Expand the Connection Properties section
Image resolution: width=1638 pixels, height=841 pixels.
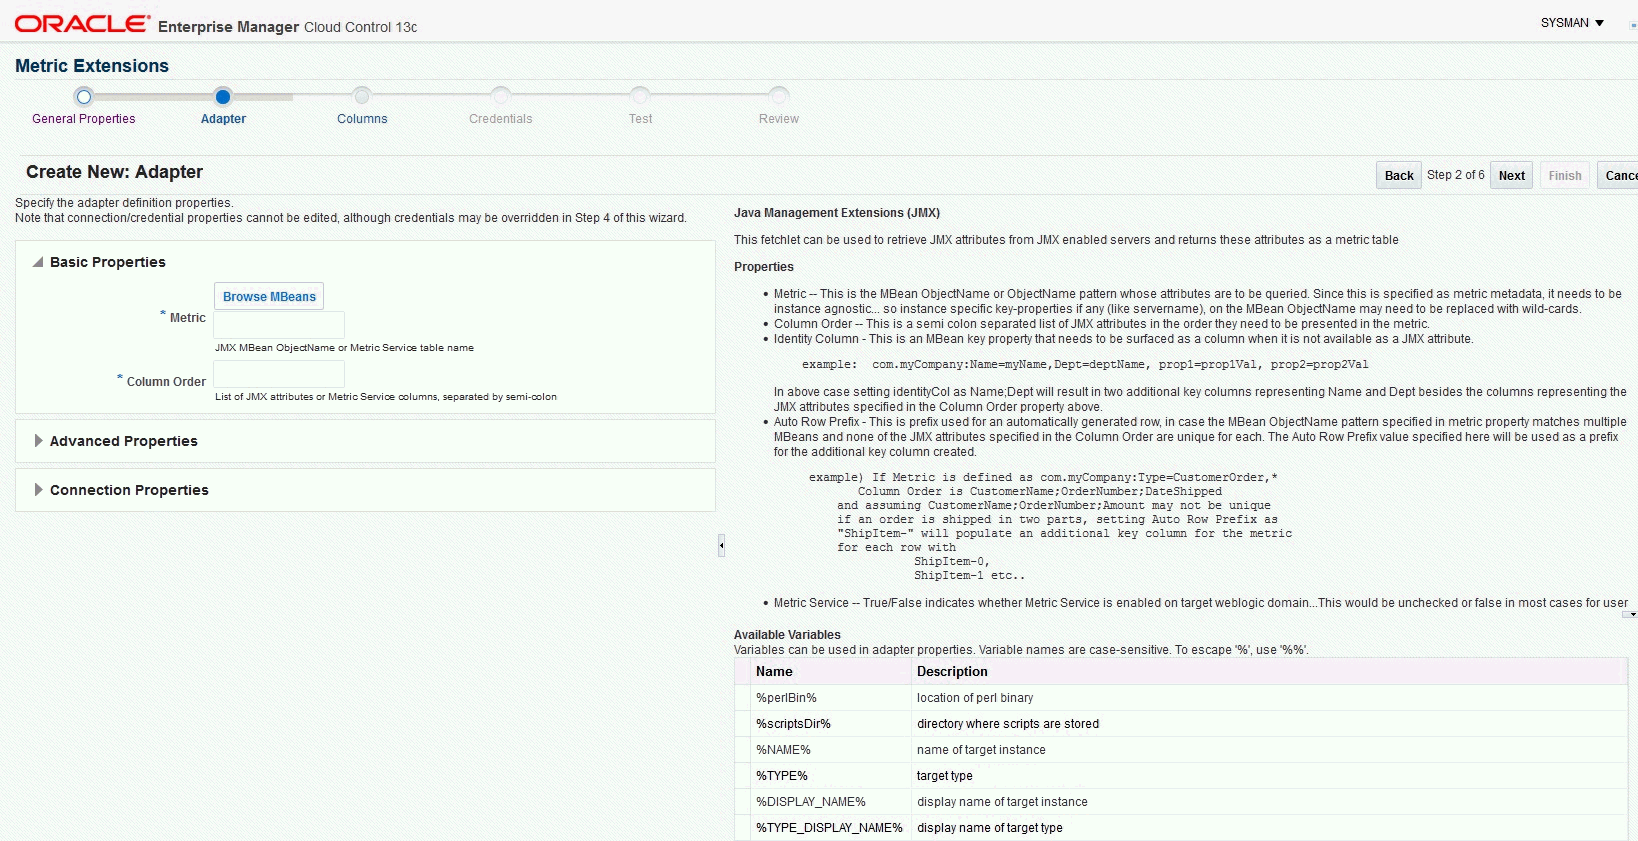pos(38,490)
